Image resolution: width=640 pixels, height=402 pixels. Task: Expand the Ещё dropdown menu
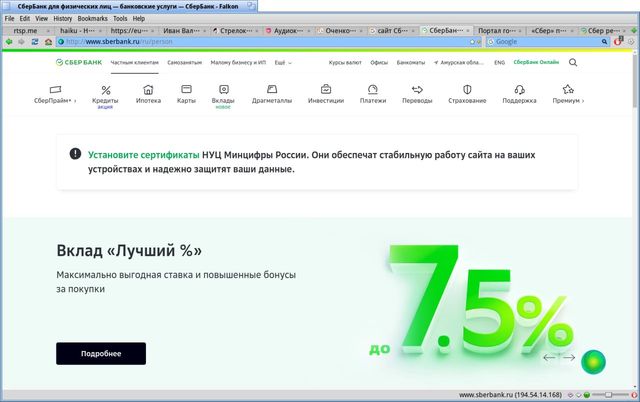[x=283, y=63]
